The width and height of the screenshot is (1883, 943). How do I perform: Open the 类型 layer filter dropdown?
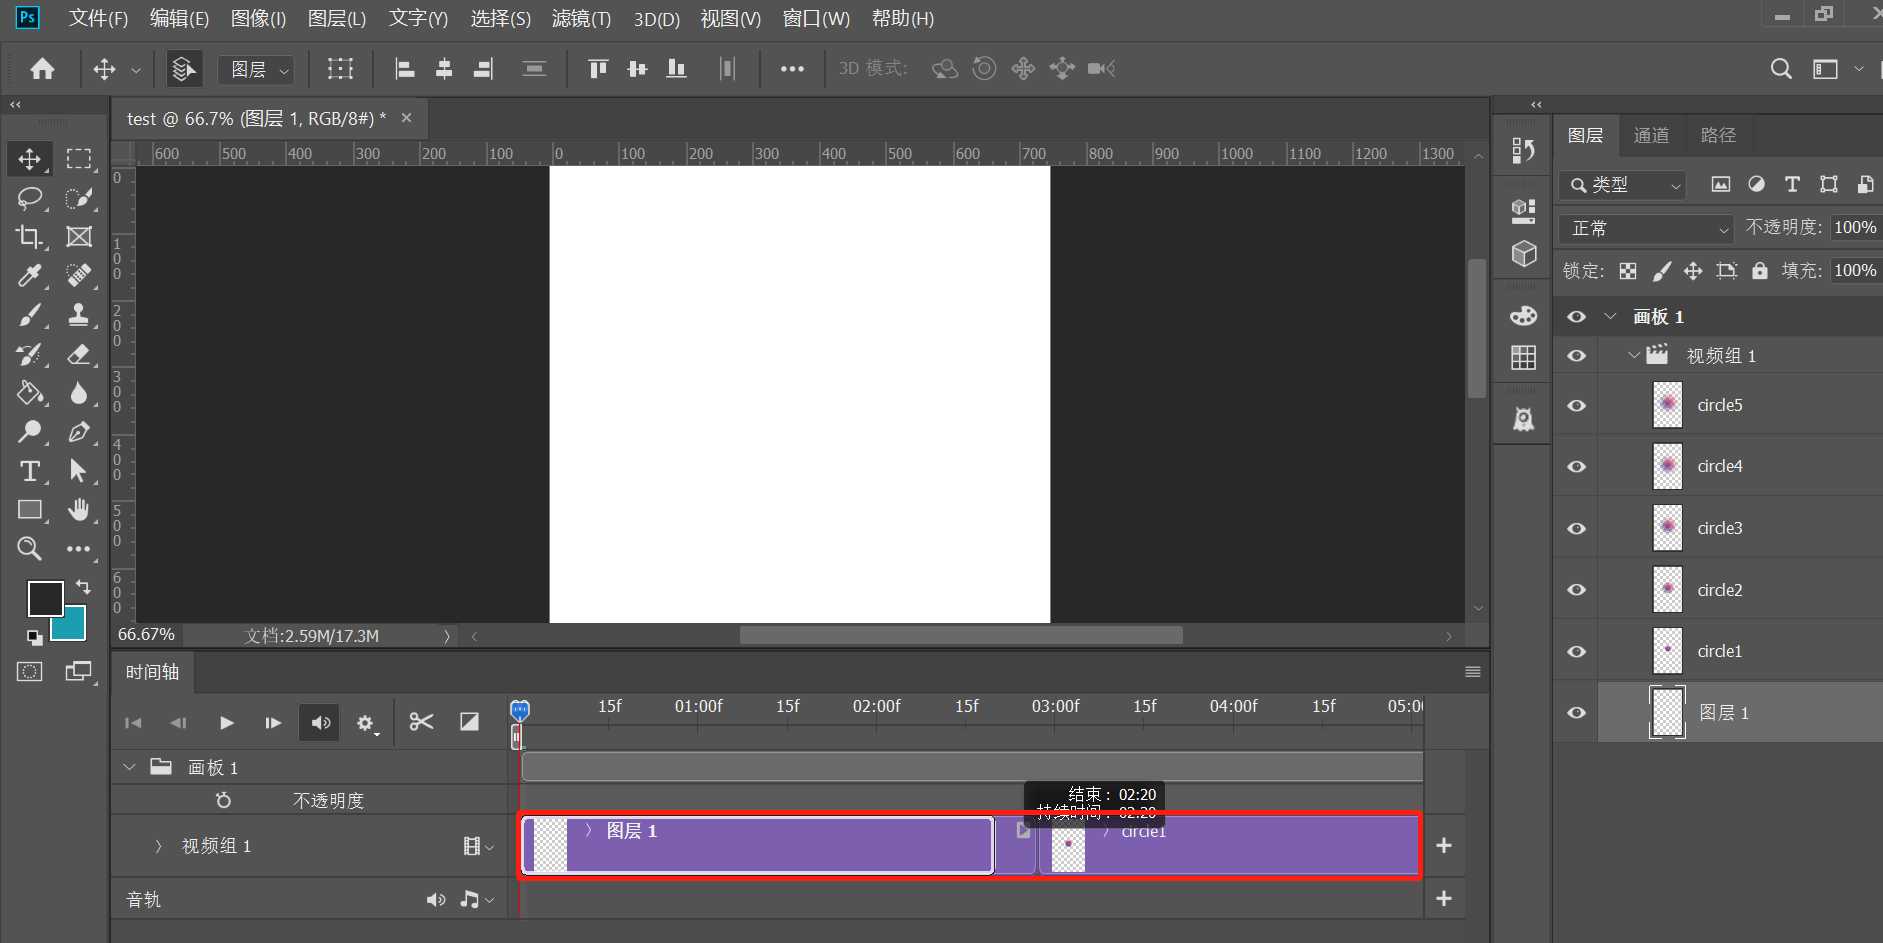[x=1623, y=185]
